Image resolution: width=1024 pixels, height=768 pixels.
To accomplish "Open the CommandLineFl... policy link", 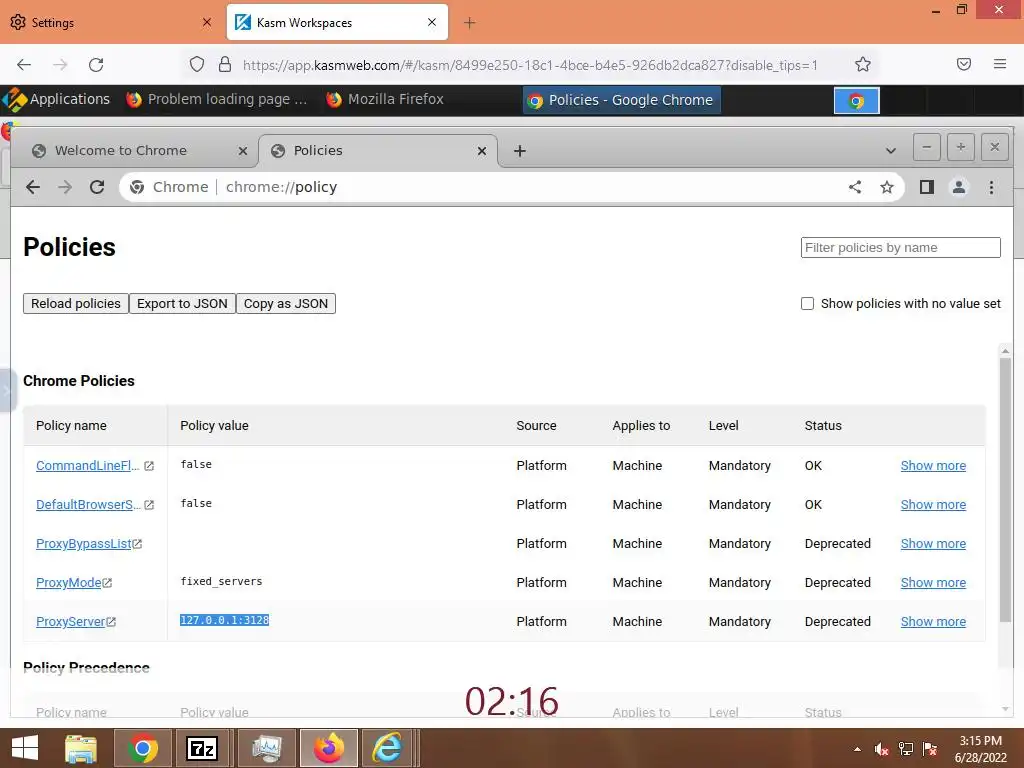I will pyautogui.click(x=88, y=466).
